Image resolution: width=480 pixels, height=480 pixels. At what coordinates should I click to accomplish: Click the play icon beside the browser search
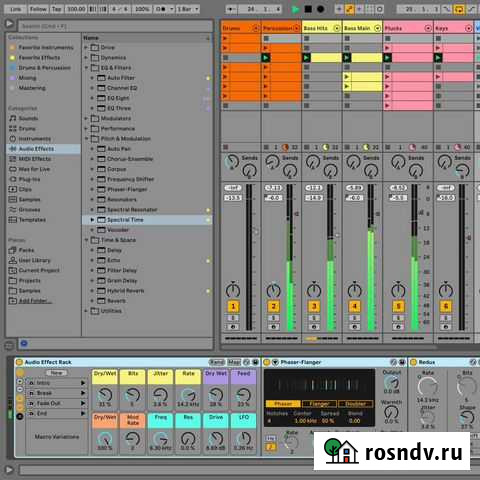click(x=9, y=24)
